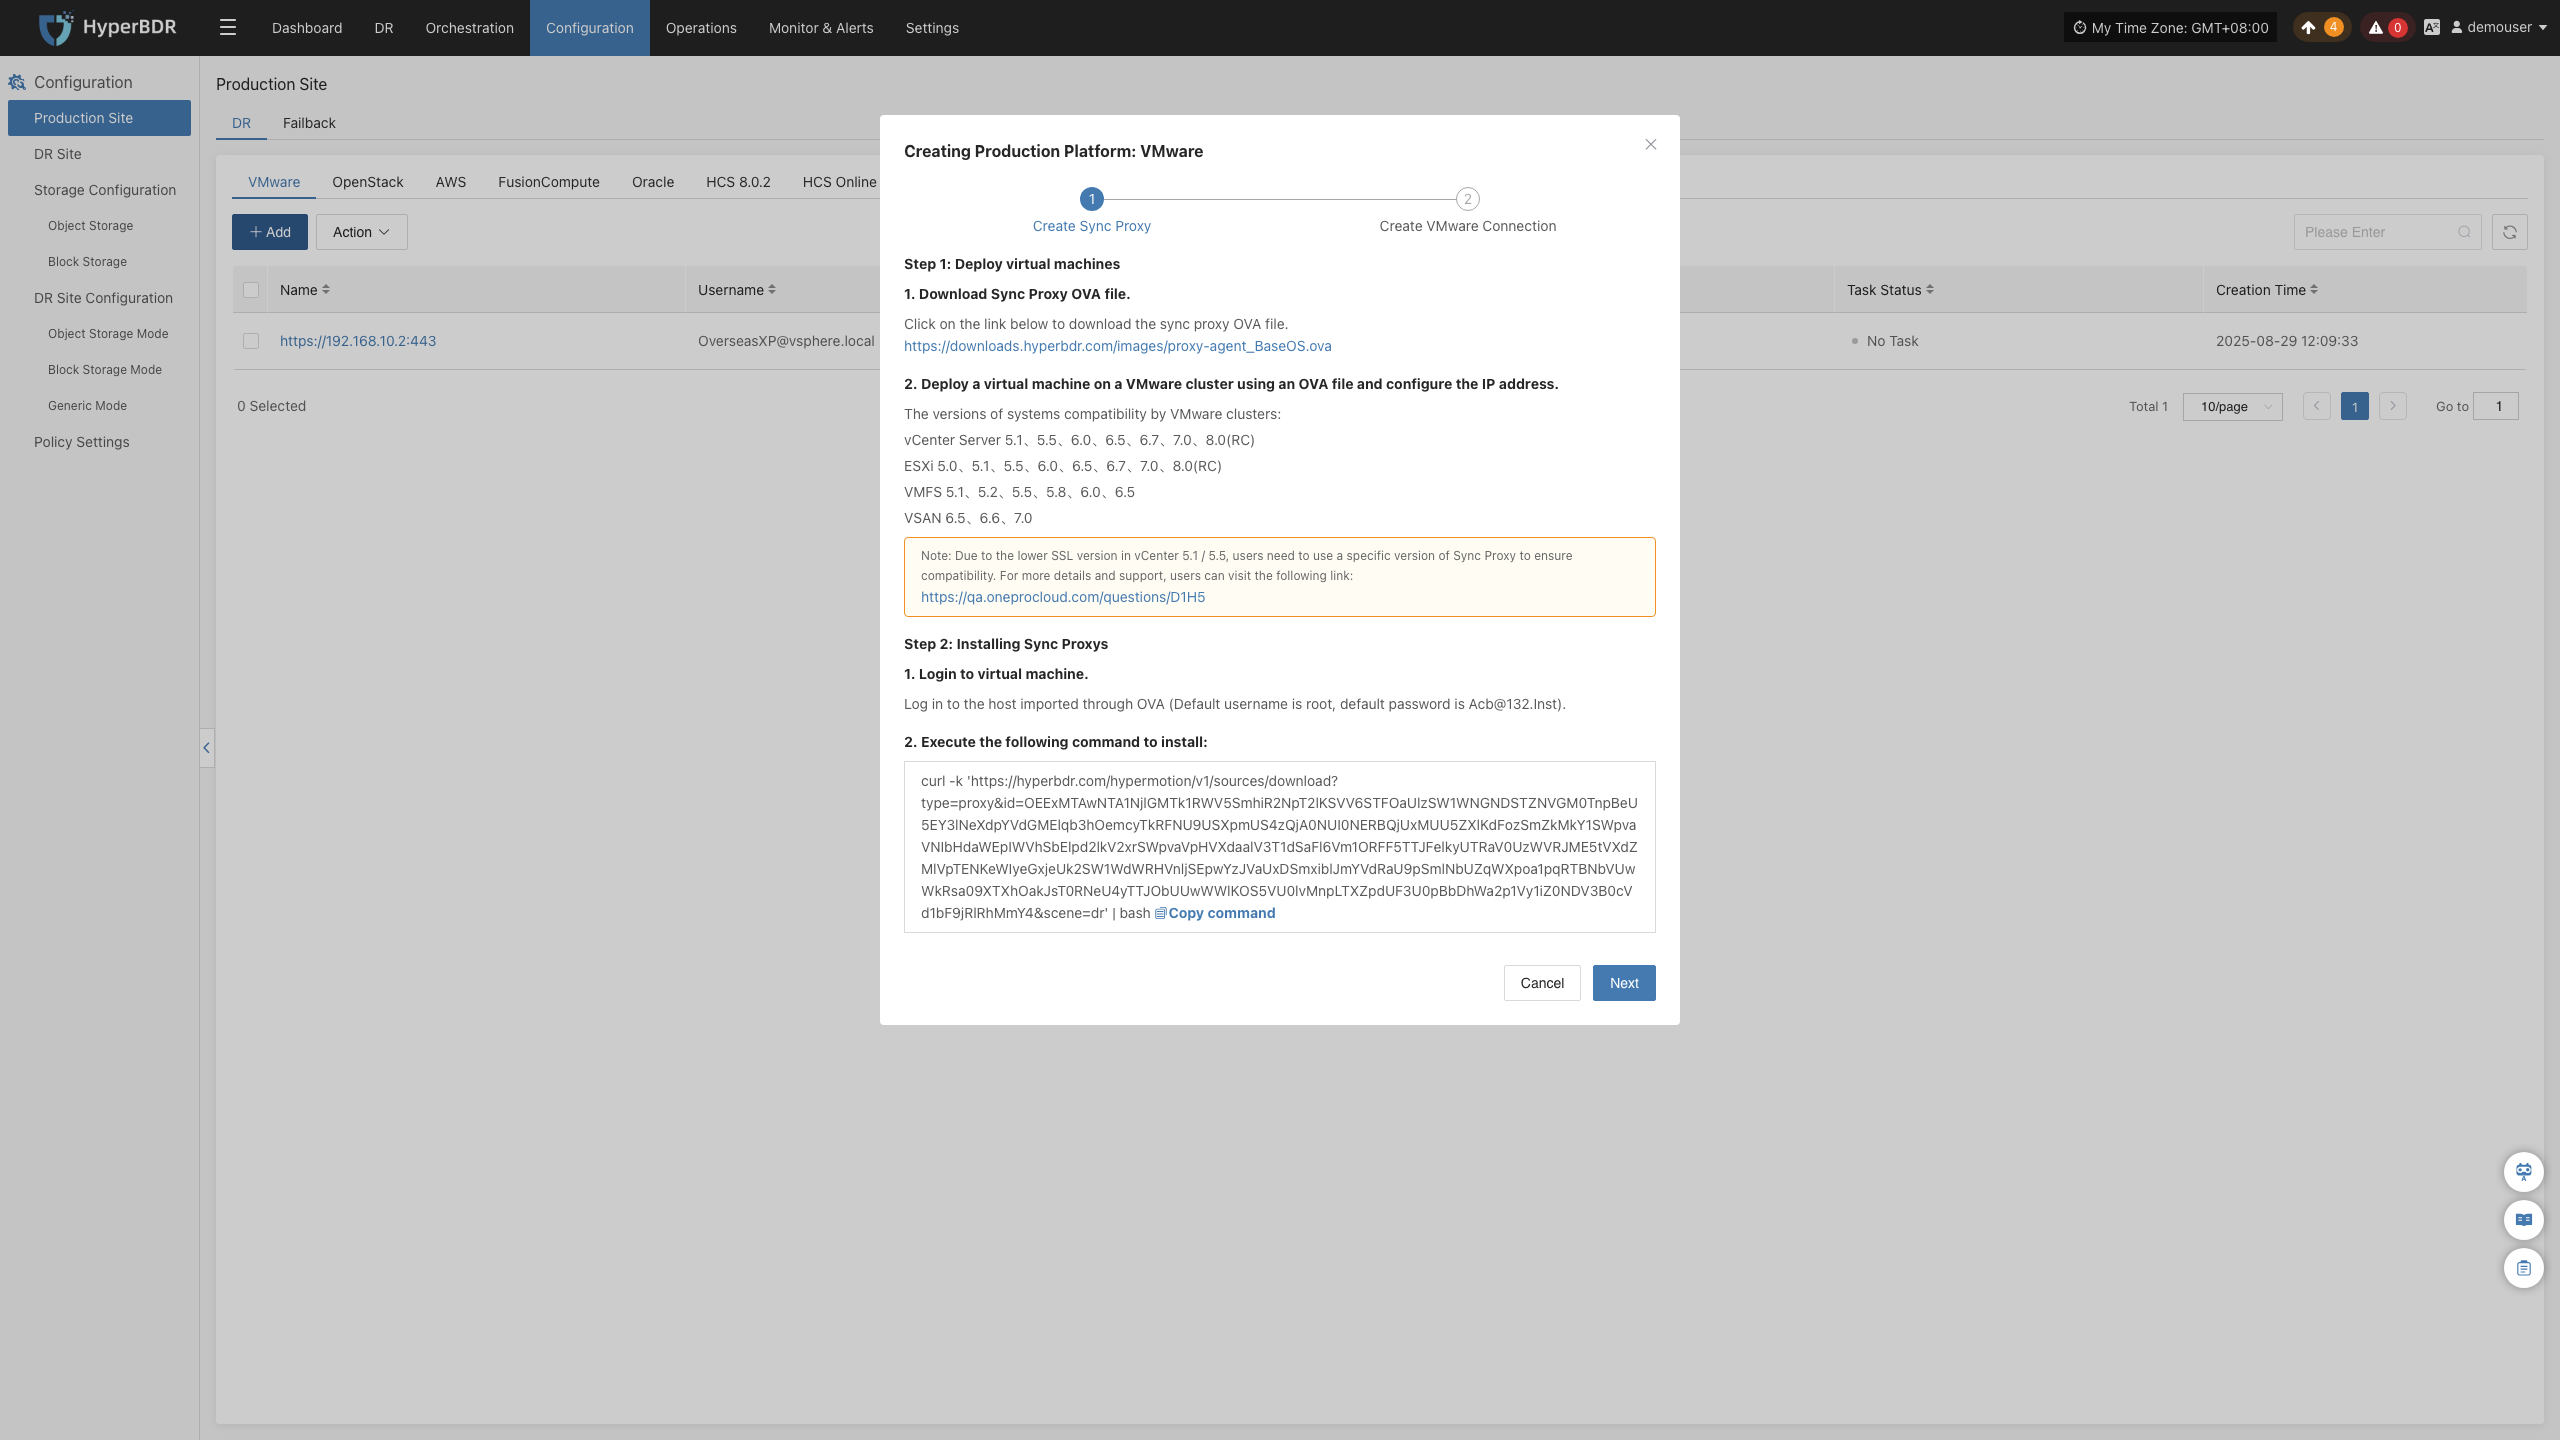Click the HyperBDR shield logo
Image resolution: width=2560 pixels, height=1440 pixels.
pos(56,28)
